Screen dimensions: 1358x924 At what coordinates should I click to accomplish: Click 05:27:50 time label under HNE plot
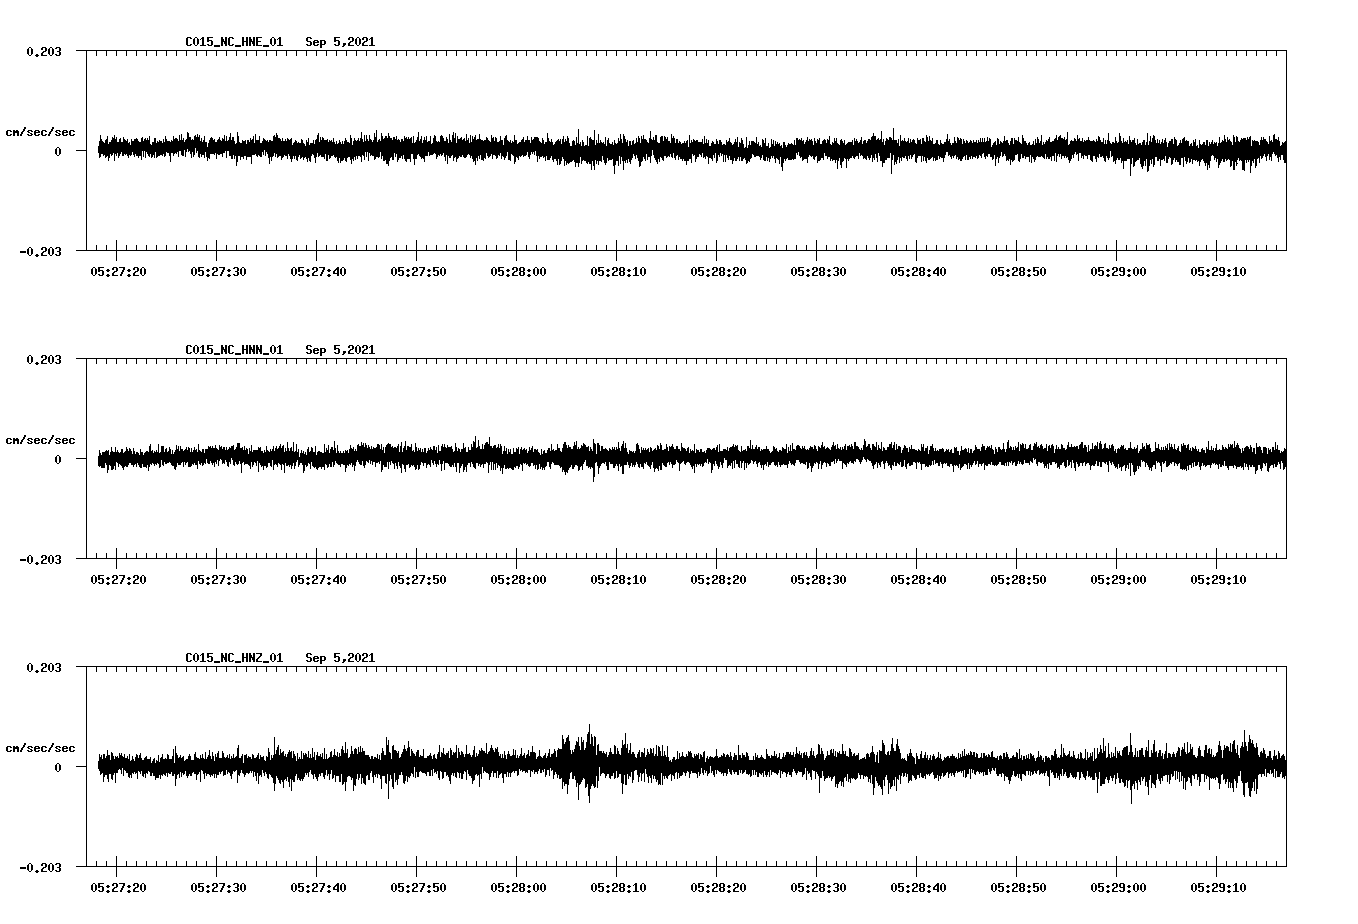(418, 271)
